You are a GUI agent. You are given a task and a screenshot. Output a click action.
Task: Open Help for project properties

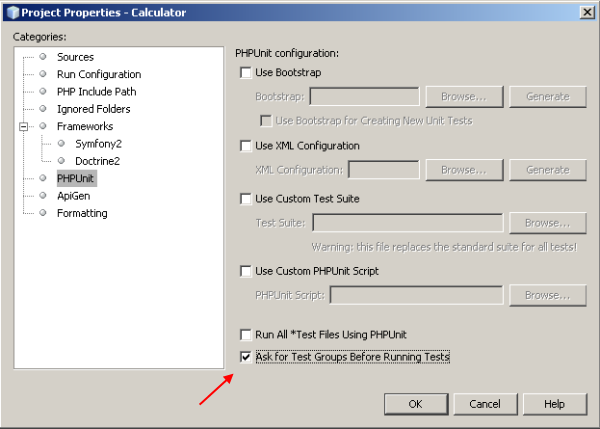(x=554, y=404)
